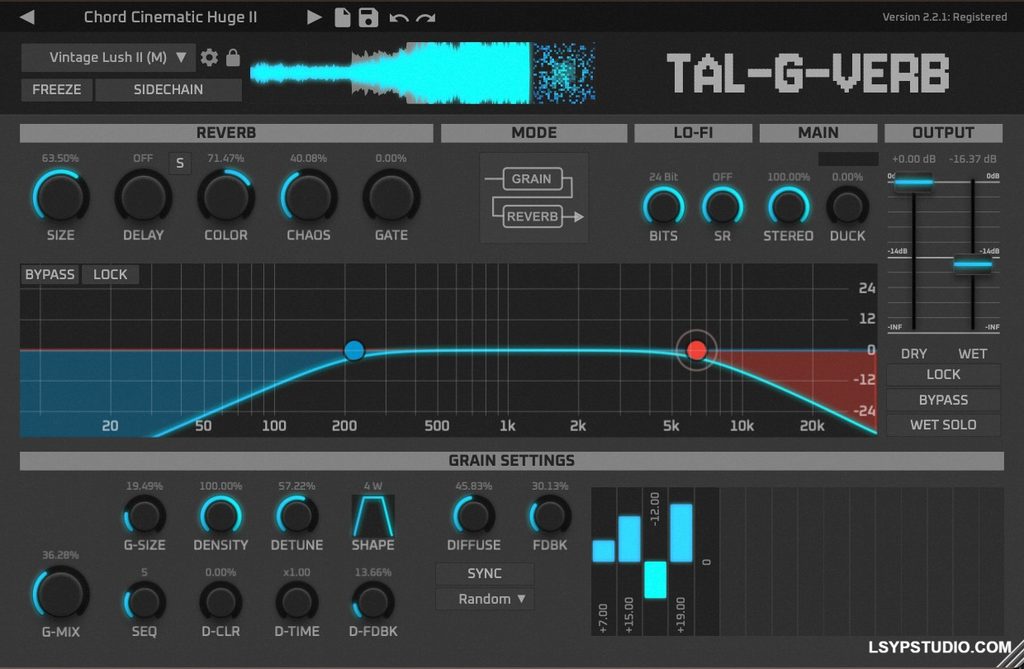Click the DUCK knob
Image resolution: width=1024 pixels, height=669 pixels.
pos(847,208)
